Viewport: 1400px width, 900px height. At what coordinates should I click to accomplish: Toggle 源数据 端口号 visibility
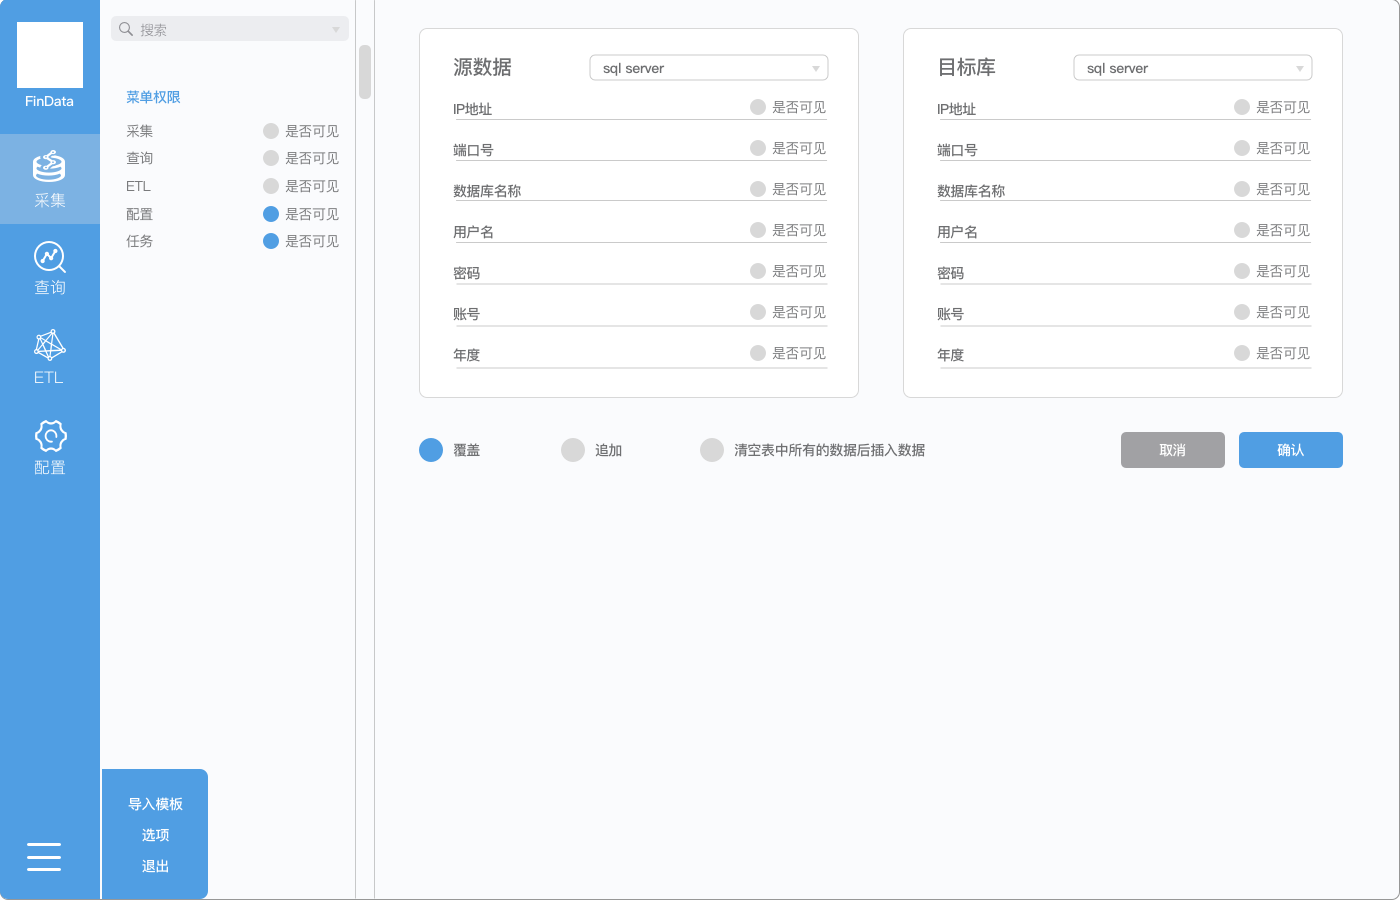(x=758, y=148)
